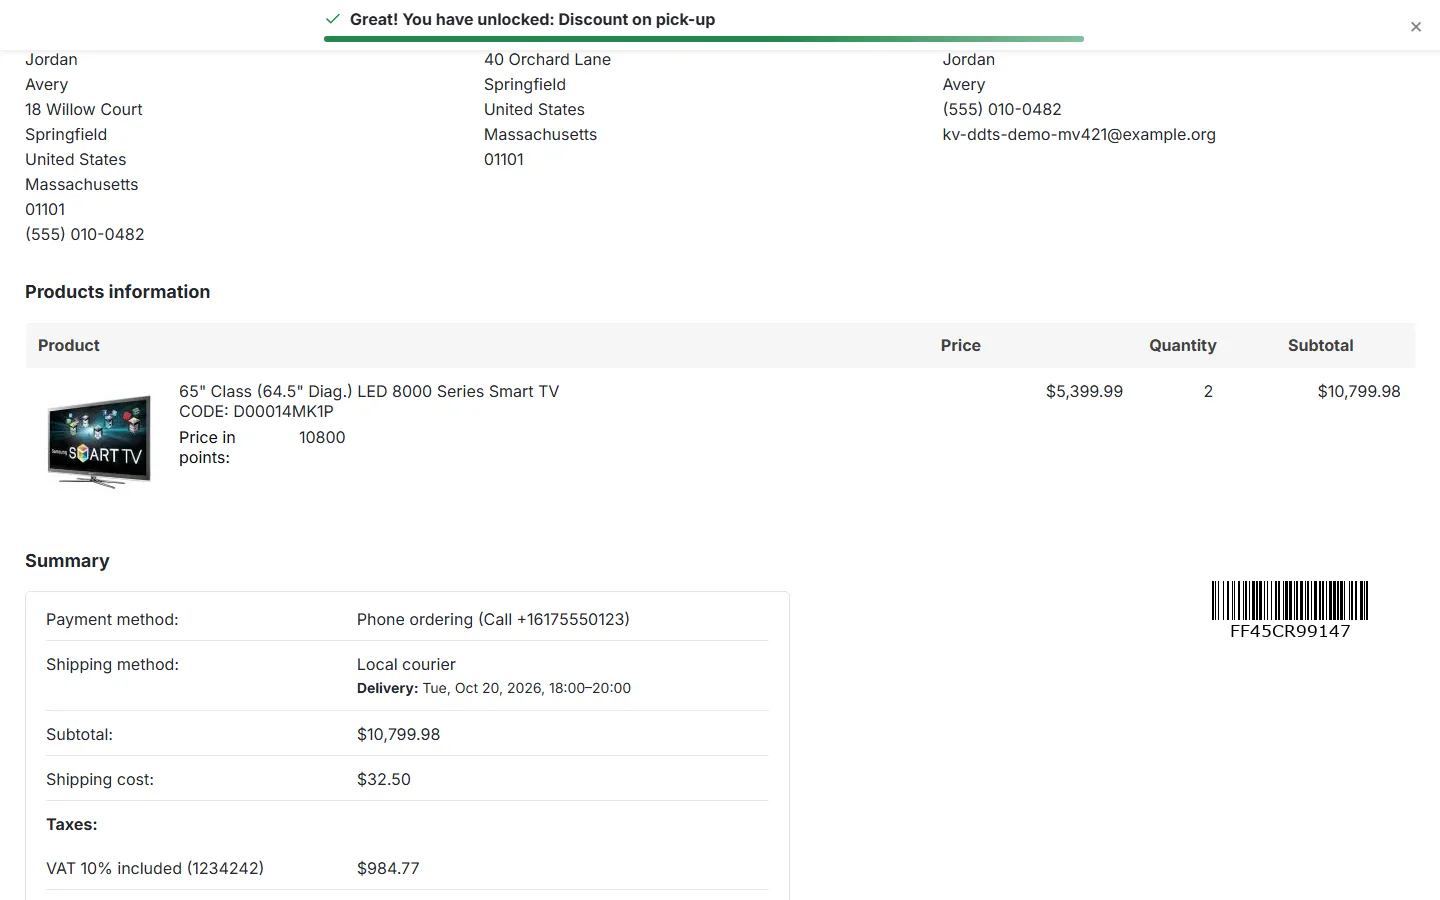This screenshot has width=1440, height=900.
Task: Click the Price column header
Action: (961, 345)
